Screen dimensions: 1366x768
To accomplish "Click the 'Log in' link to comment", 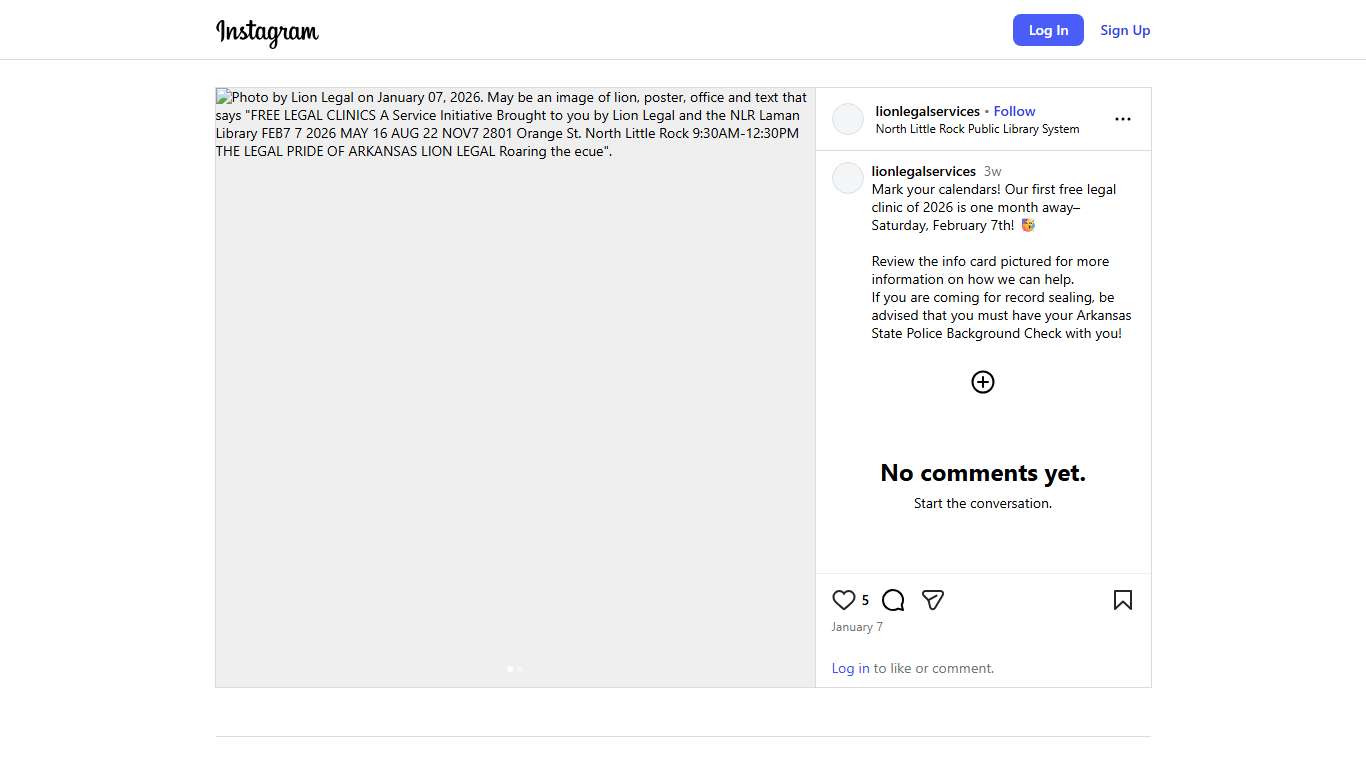I will (x=850, y=668).
